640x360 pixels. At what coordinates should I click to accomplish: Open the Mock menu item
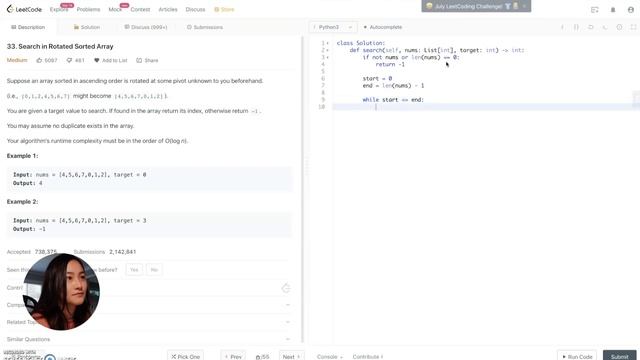coord(115,9)
